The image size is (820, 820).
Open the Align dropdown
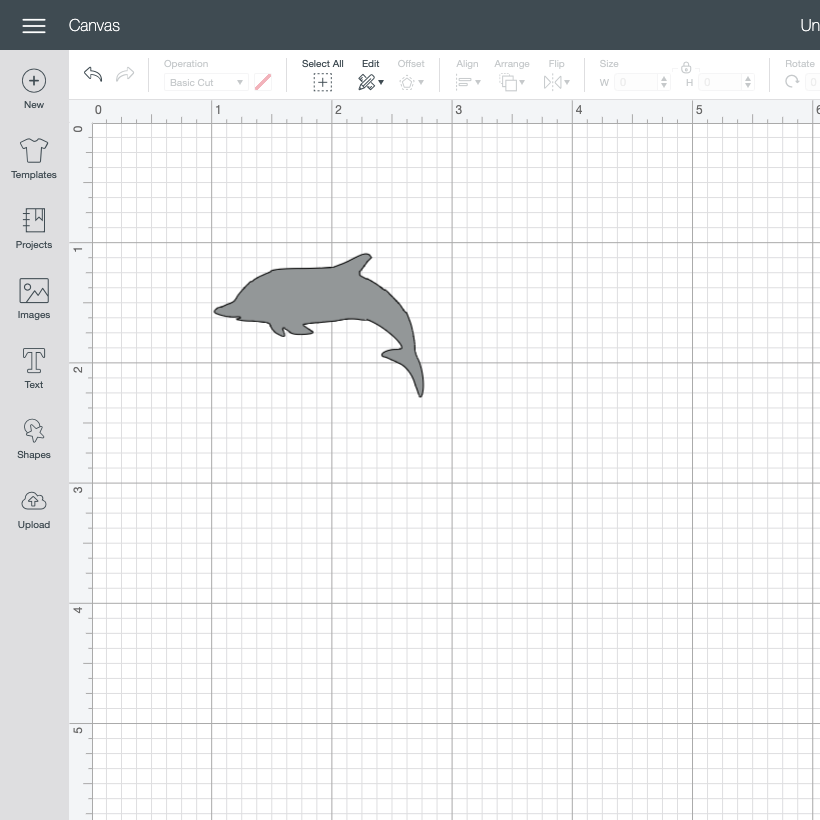[468, 82]
